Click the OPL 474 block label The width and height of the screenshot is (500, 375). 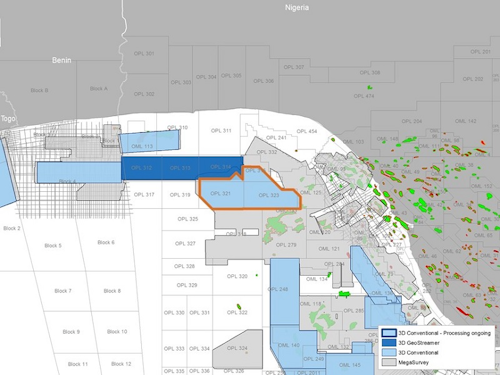[364, 96]
